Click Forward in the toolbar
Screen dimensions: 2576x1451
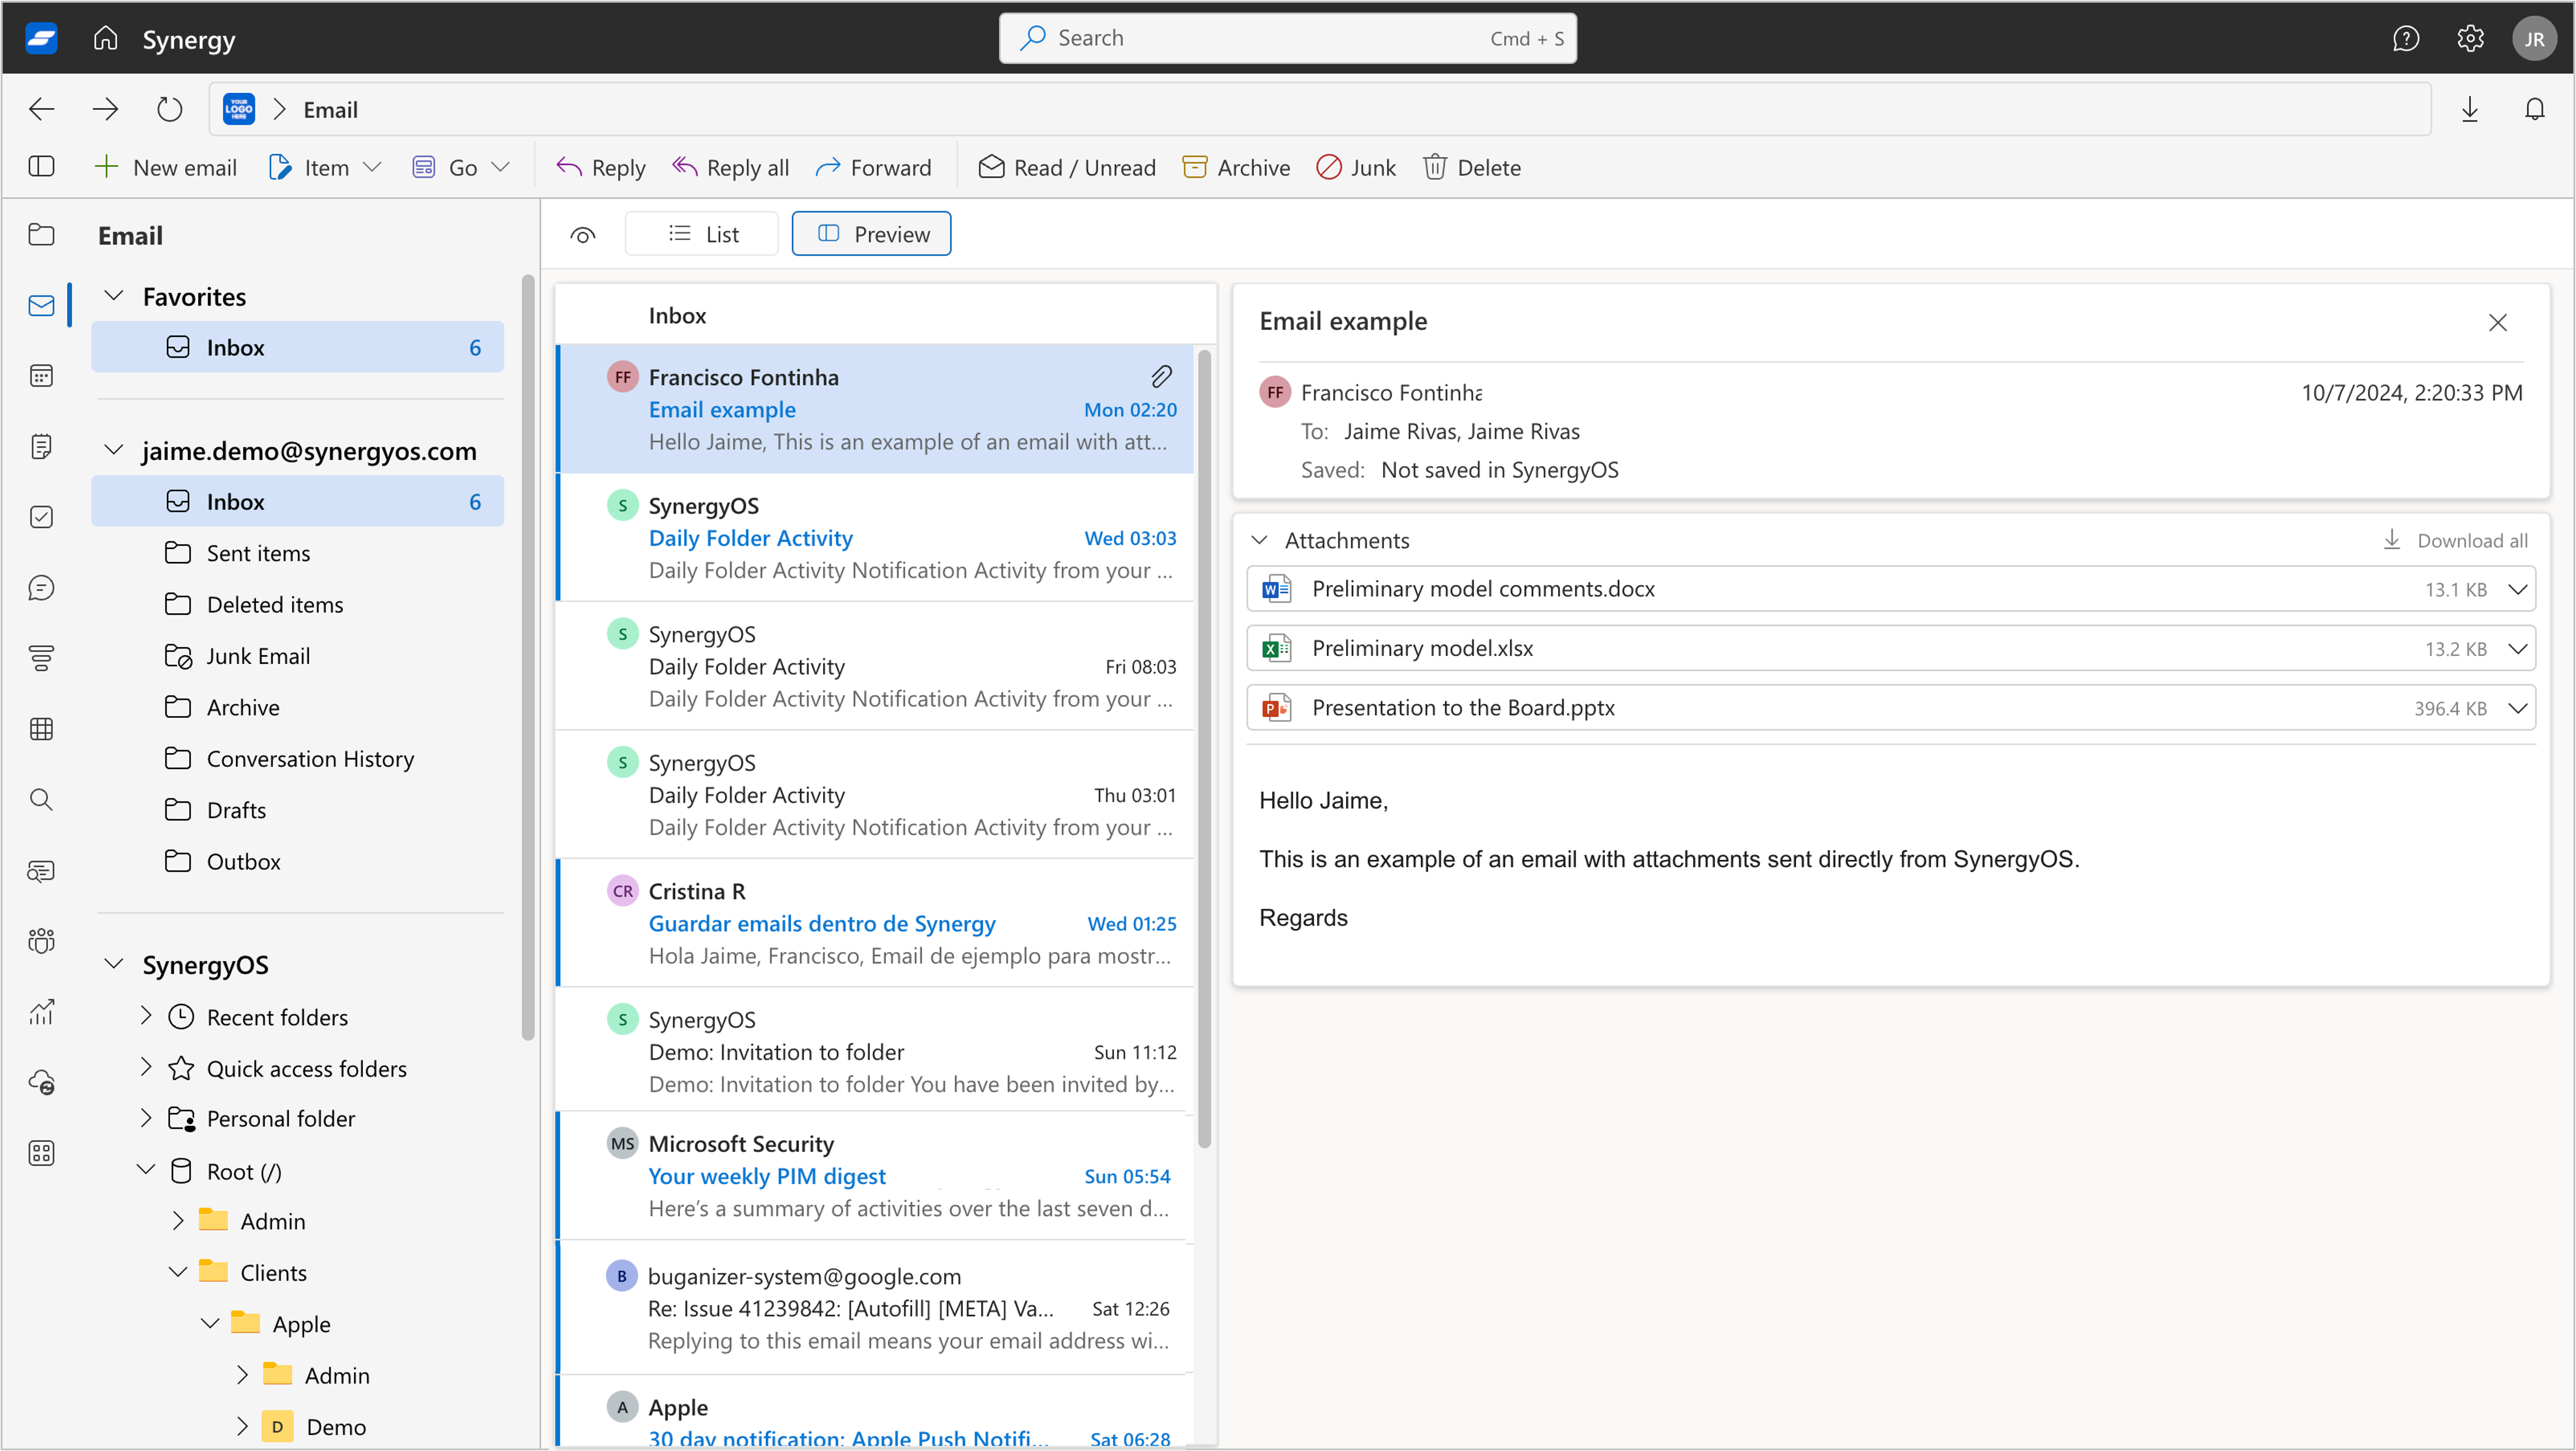coord(873,167)
